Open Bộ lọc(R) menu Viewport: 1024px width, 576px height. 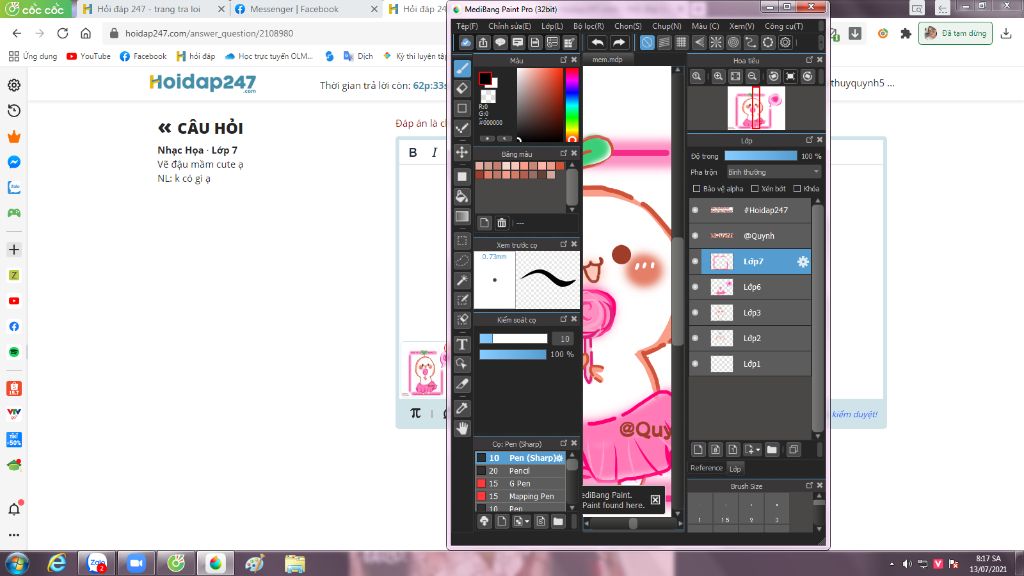point(588,26)
